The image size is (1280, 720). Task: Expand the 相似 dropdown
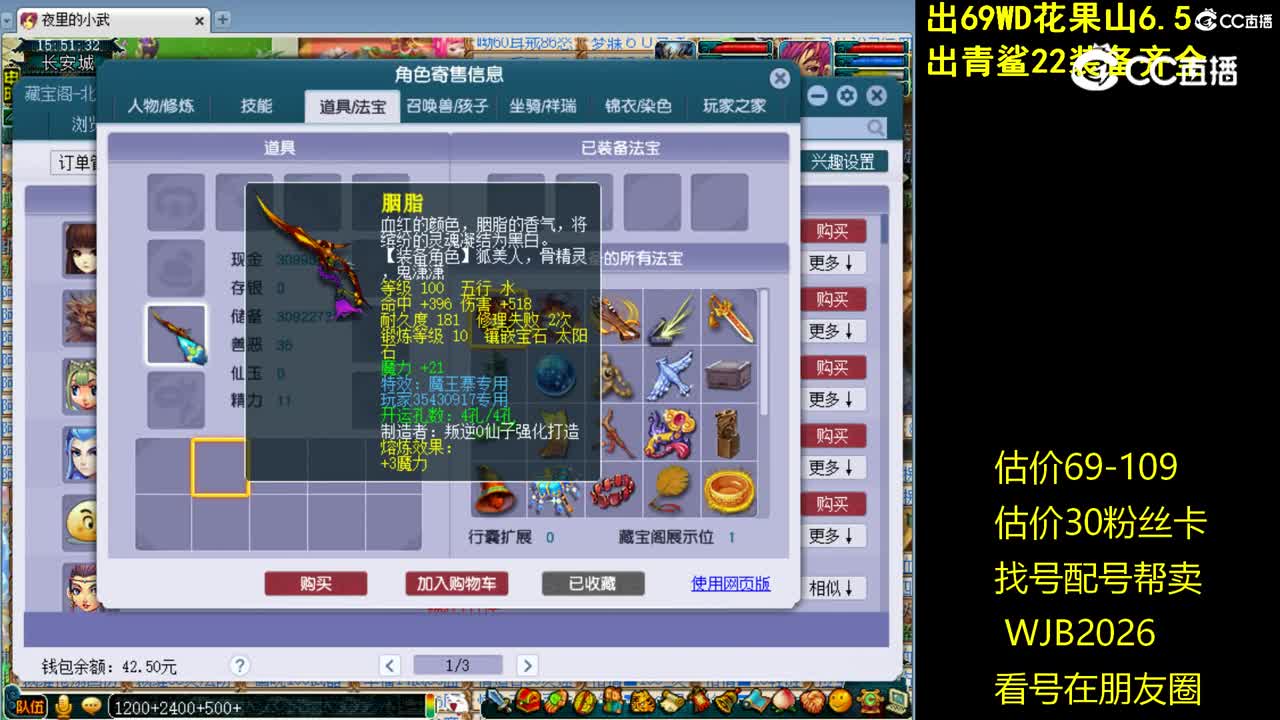point(832,588)
